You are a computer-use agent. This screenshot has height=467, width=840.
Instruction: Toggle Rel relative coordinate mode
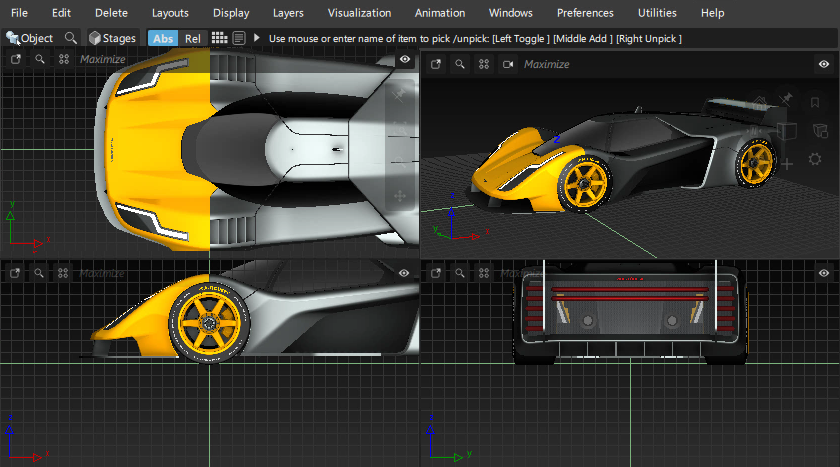point(193,38)
